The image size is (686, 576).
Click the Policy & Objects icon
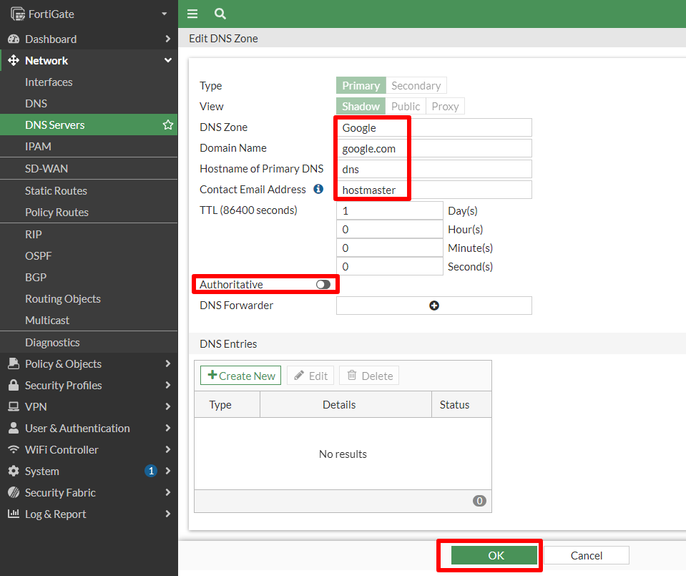click(x=14, y=363)
